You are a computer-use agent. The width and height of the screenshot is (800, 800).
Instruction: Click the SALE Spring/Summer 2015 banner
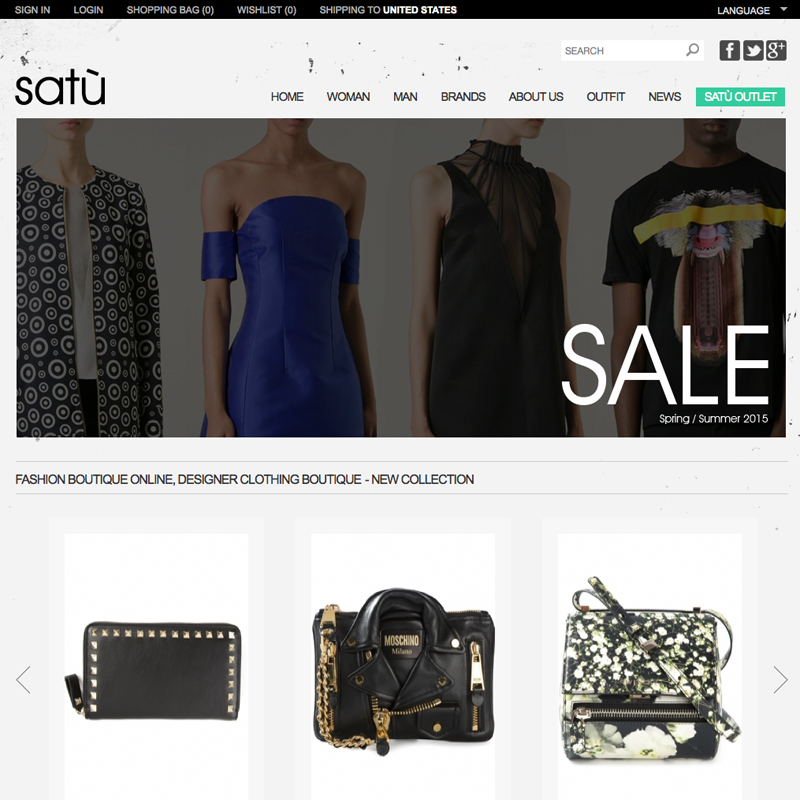401,278
